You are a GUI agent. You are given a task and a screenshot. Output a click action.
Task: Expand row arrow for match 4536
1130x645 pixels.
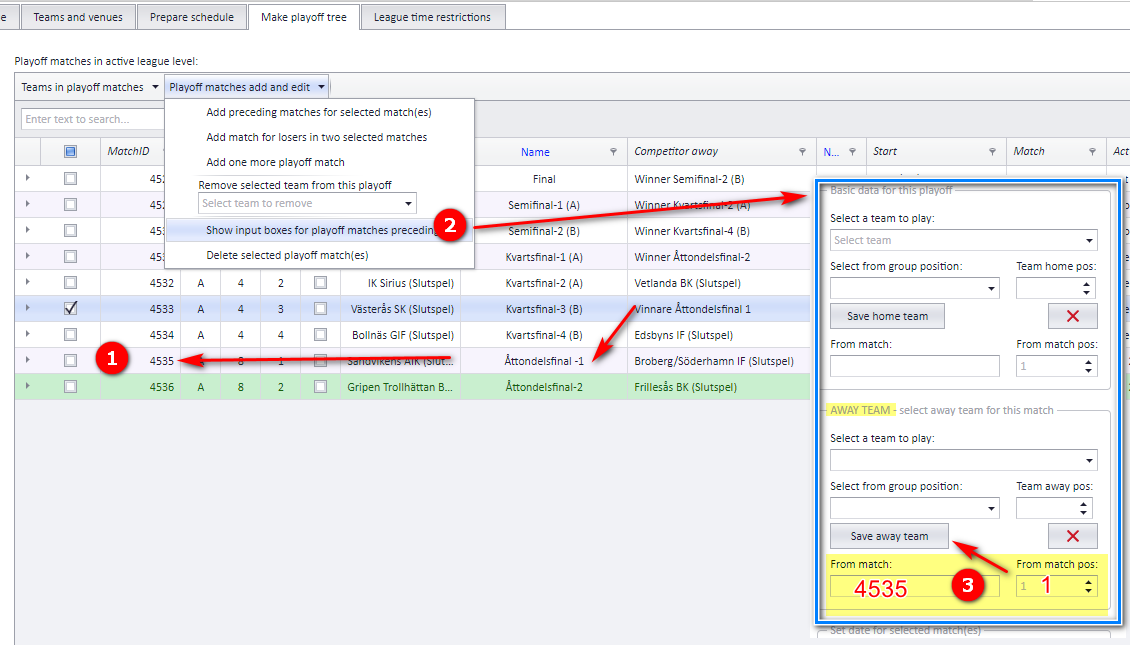coord(27,386)
